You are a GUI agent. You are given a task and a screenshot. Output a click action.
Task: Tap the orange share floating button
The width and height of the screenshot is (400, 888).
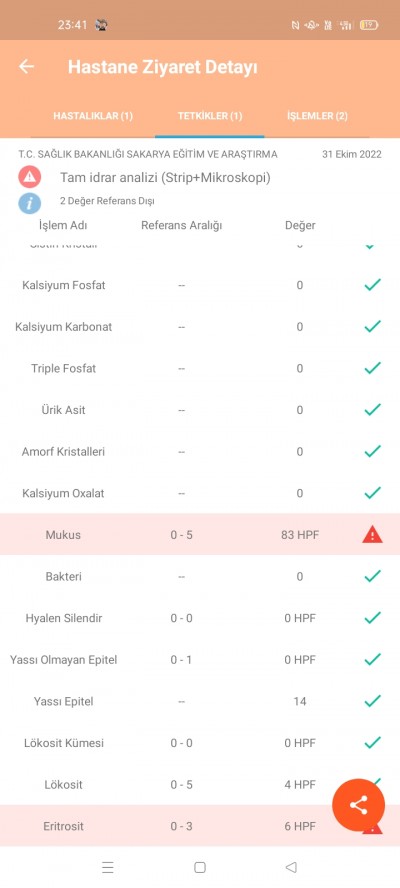[x=358, y=805]
